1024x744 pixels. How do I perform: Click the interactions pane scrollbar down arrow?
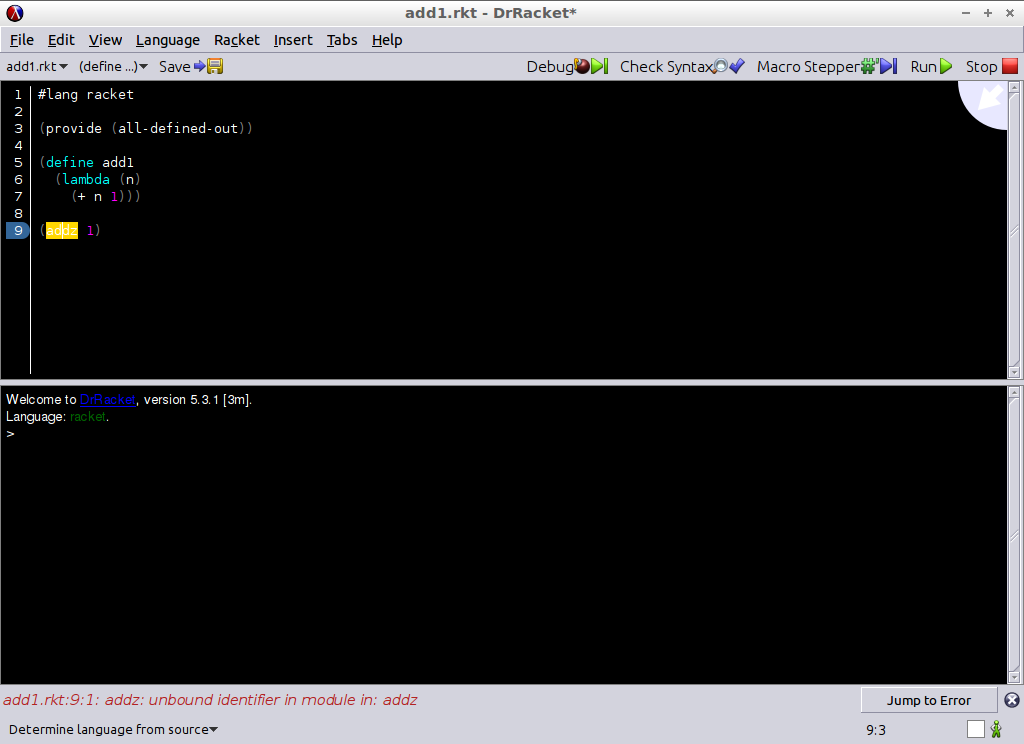[1014, 677]
